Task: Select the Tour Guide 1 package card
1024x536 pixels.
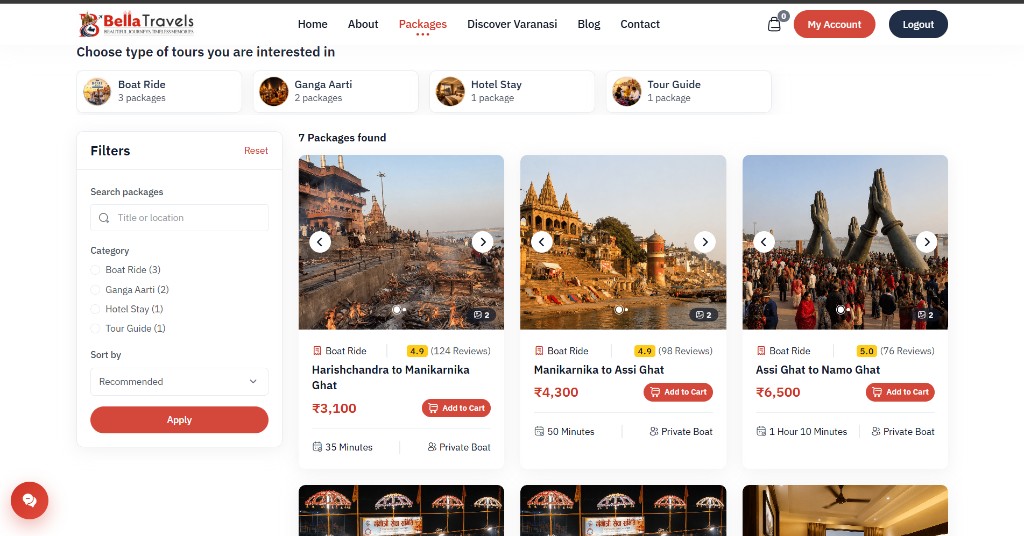Action: click(688, 91)
